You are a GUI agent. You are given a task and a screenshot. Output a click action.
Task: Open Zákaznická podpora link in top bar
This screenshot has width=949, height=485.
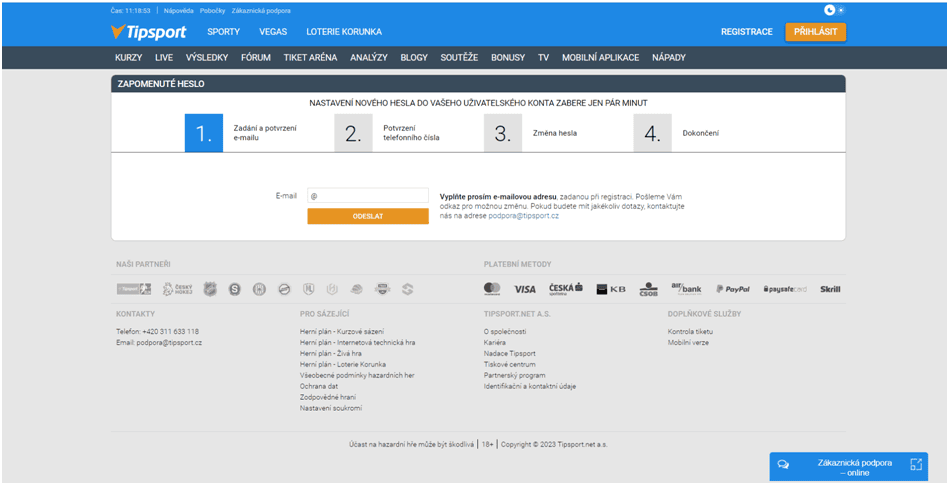point(261,11)
